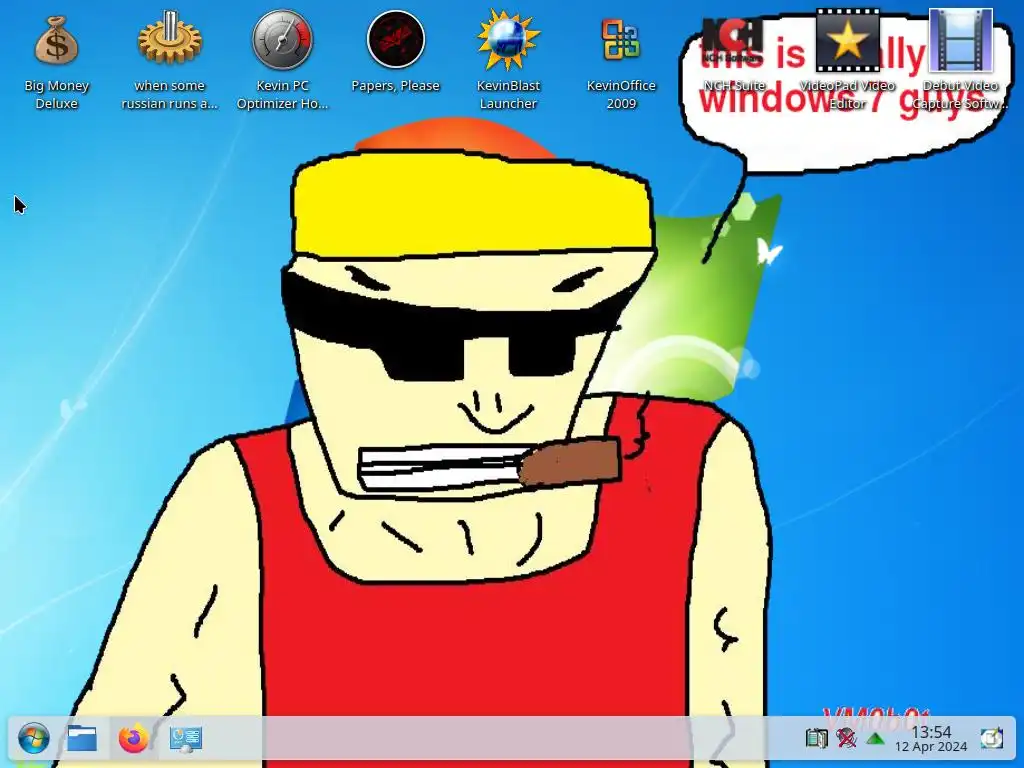Open the Windows-orb start menu button
Viewport: 1024px width, 768px height.
(34, 739)
